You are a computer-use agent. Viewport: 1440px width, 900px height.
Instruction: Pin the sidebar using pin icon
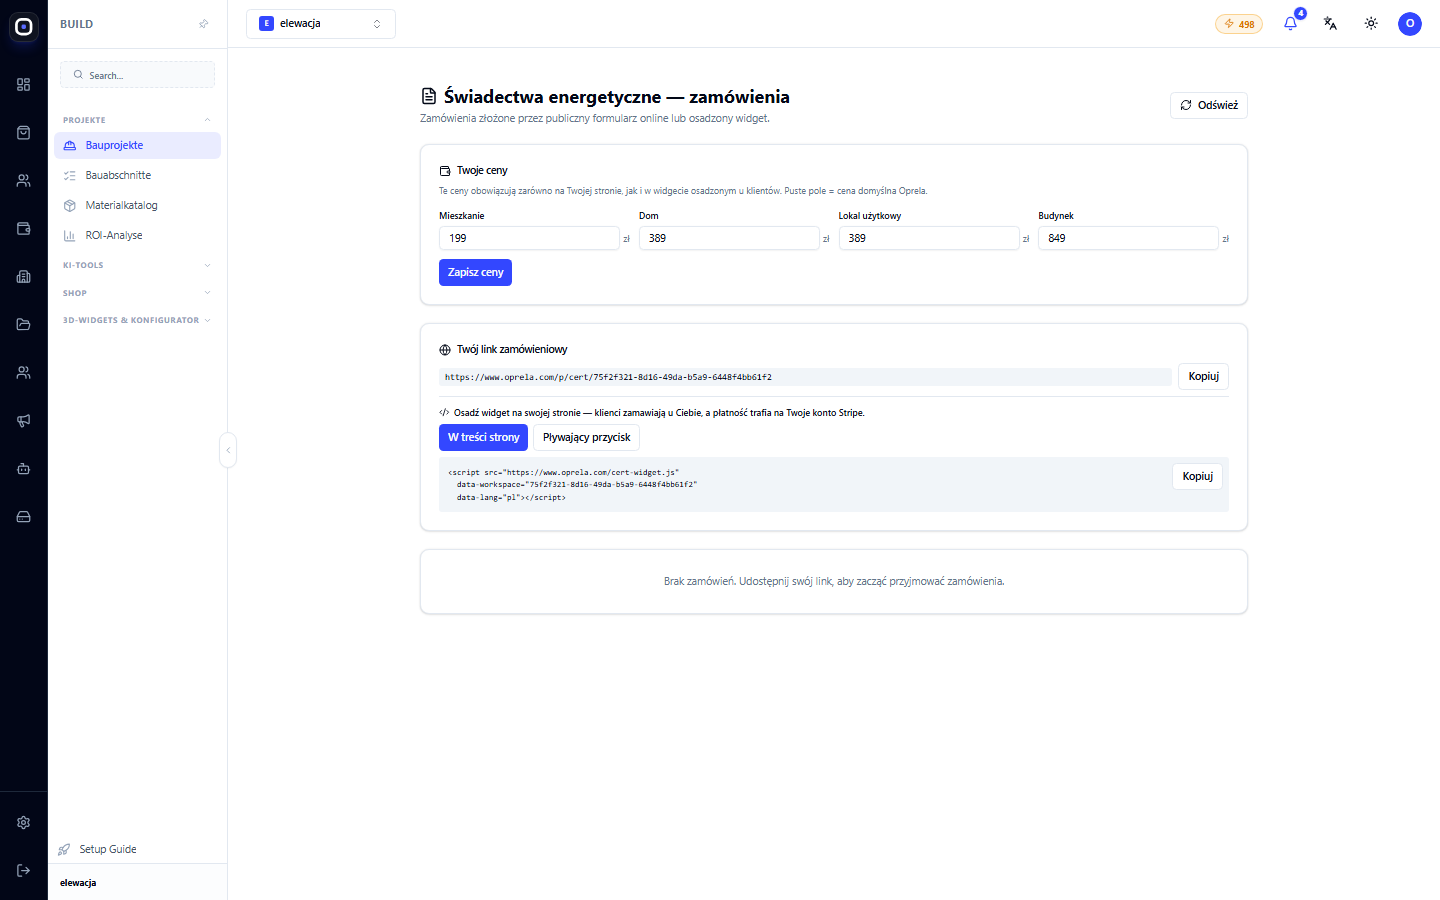point(204,24)
